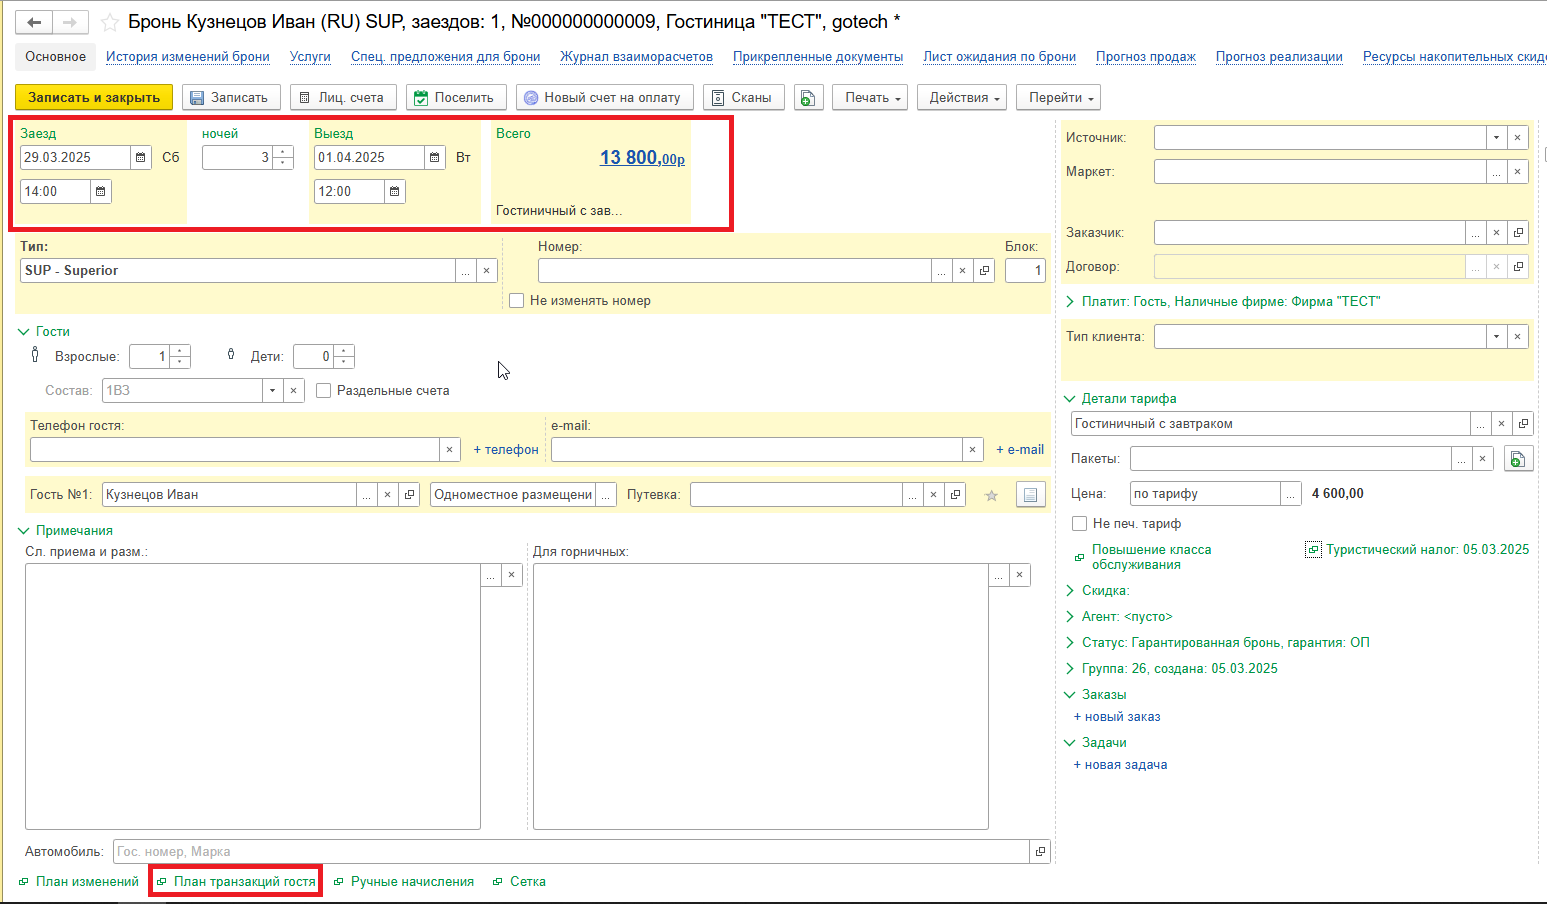Click the Записать button
The height and width of the screenshot is (904, 1547).
click(x=231, y=97)
